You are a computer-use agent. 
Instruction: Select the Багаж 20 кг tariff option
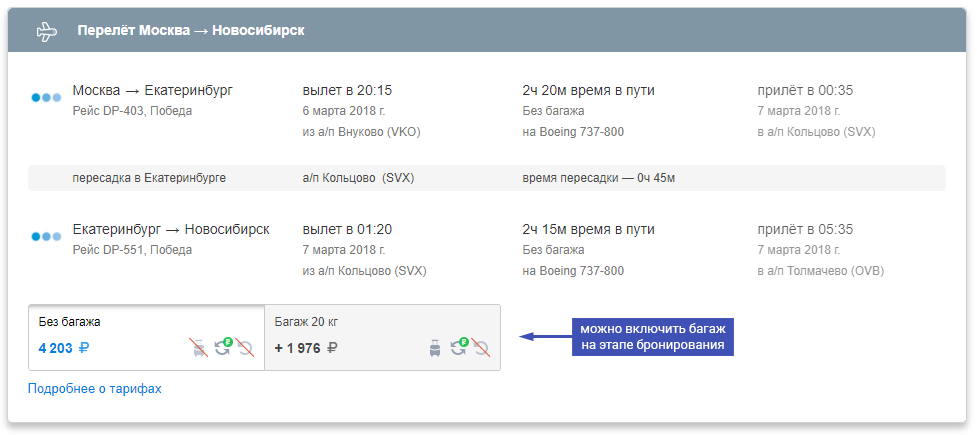click(x=383, y=337)
